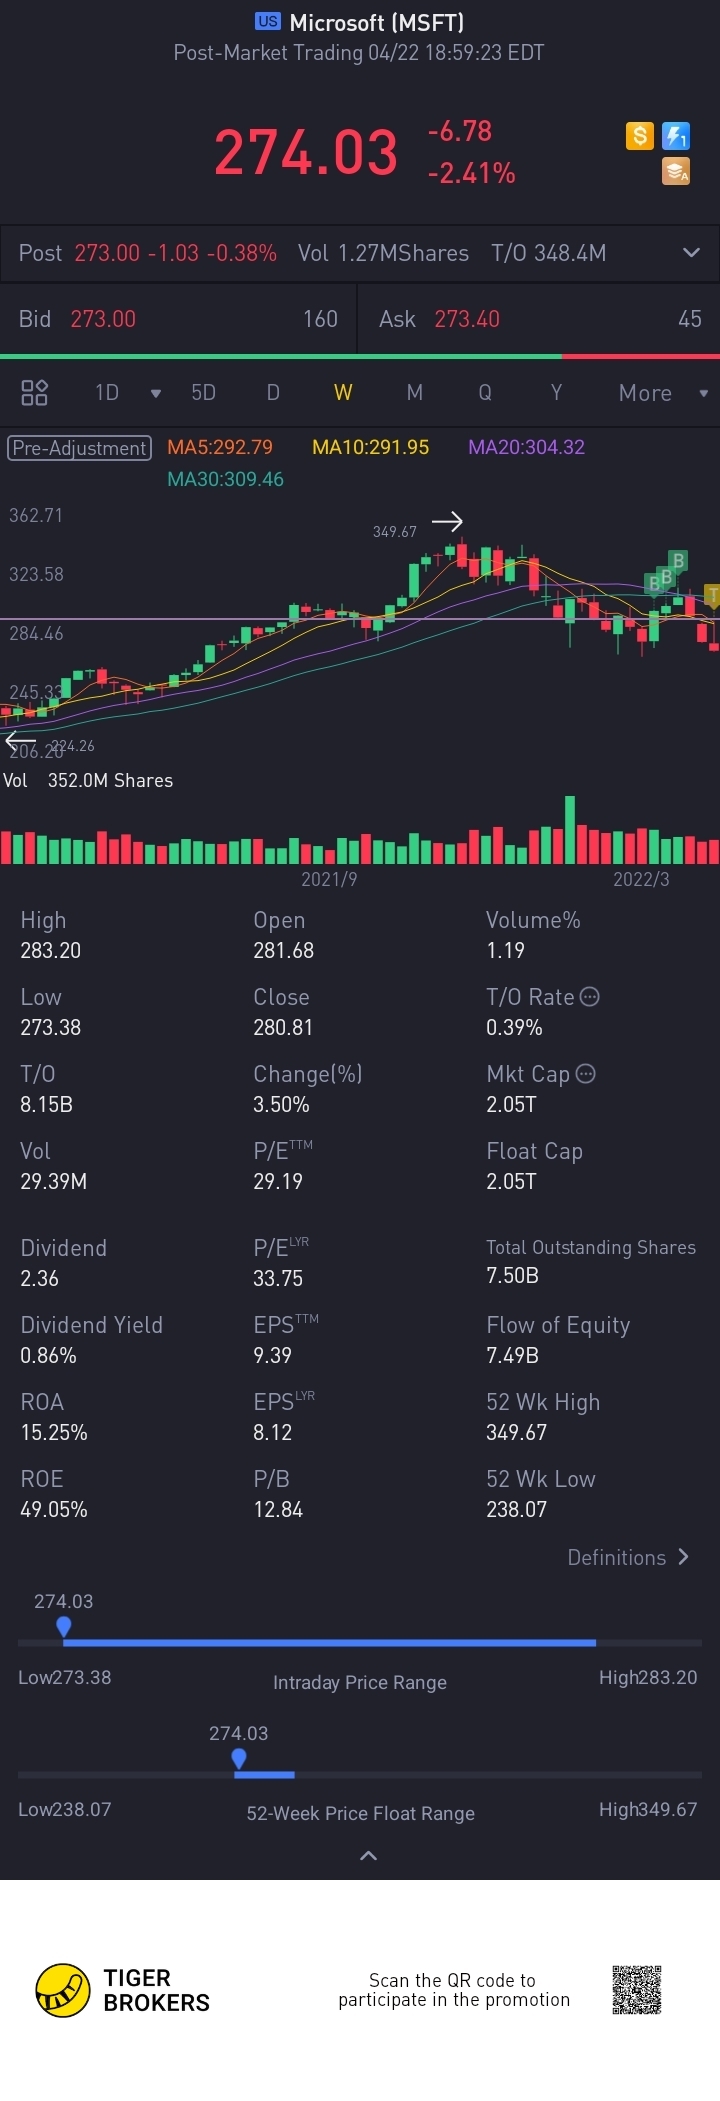The width and height of the screenshot is (720, 2101).
Task: Switch to the 5D chart tab
Action: [204, 392]
